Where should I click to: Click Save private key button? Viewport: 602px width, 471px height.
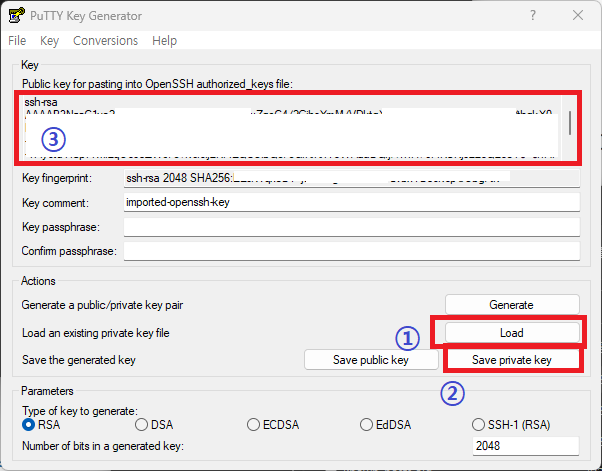[512, 360]
